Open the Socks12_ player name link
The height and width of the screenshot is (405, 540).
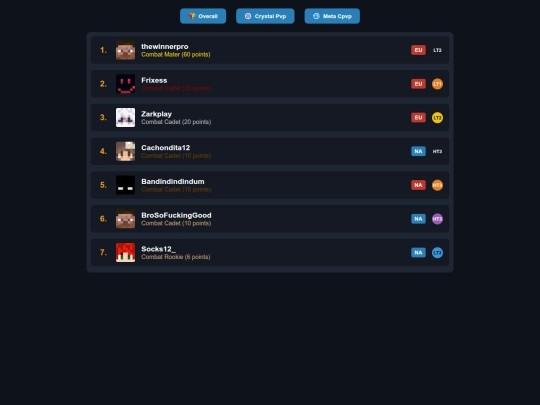pos(158,249)
